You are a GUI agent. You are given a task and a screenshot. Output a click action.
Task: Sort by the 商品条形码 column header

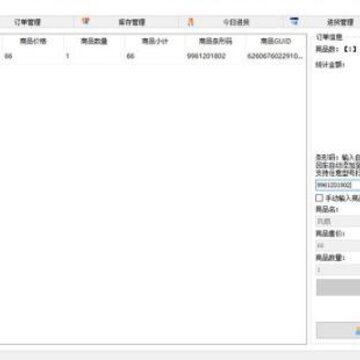(215, 41)
